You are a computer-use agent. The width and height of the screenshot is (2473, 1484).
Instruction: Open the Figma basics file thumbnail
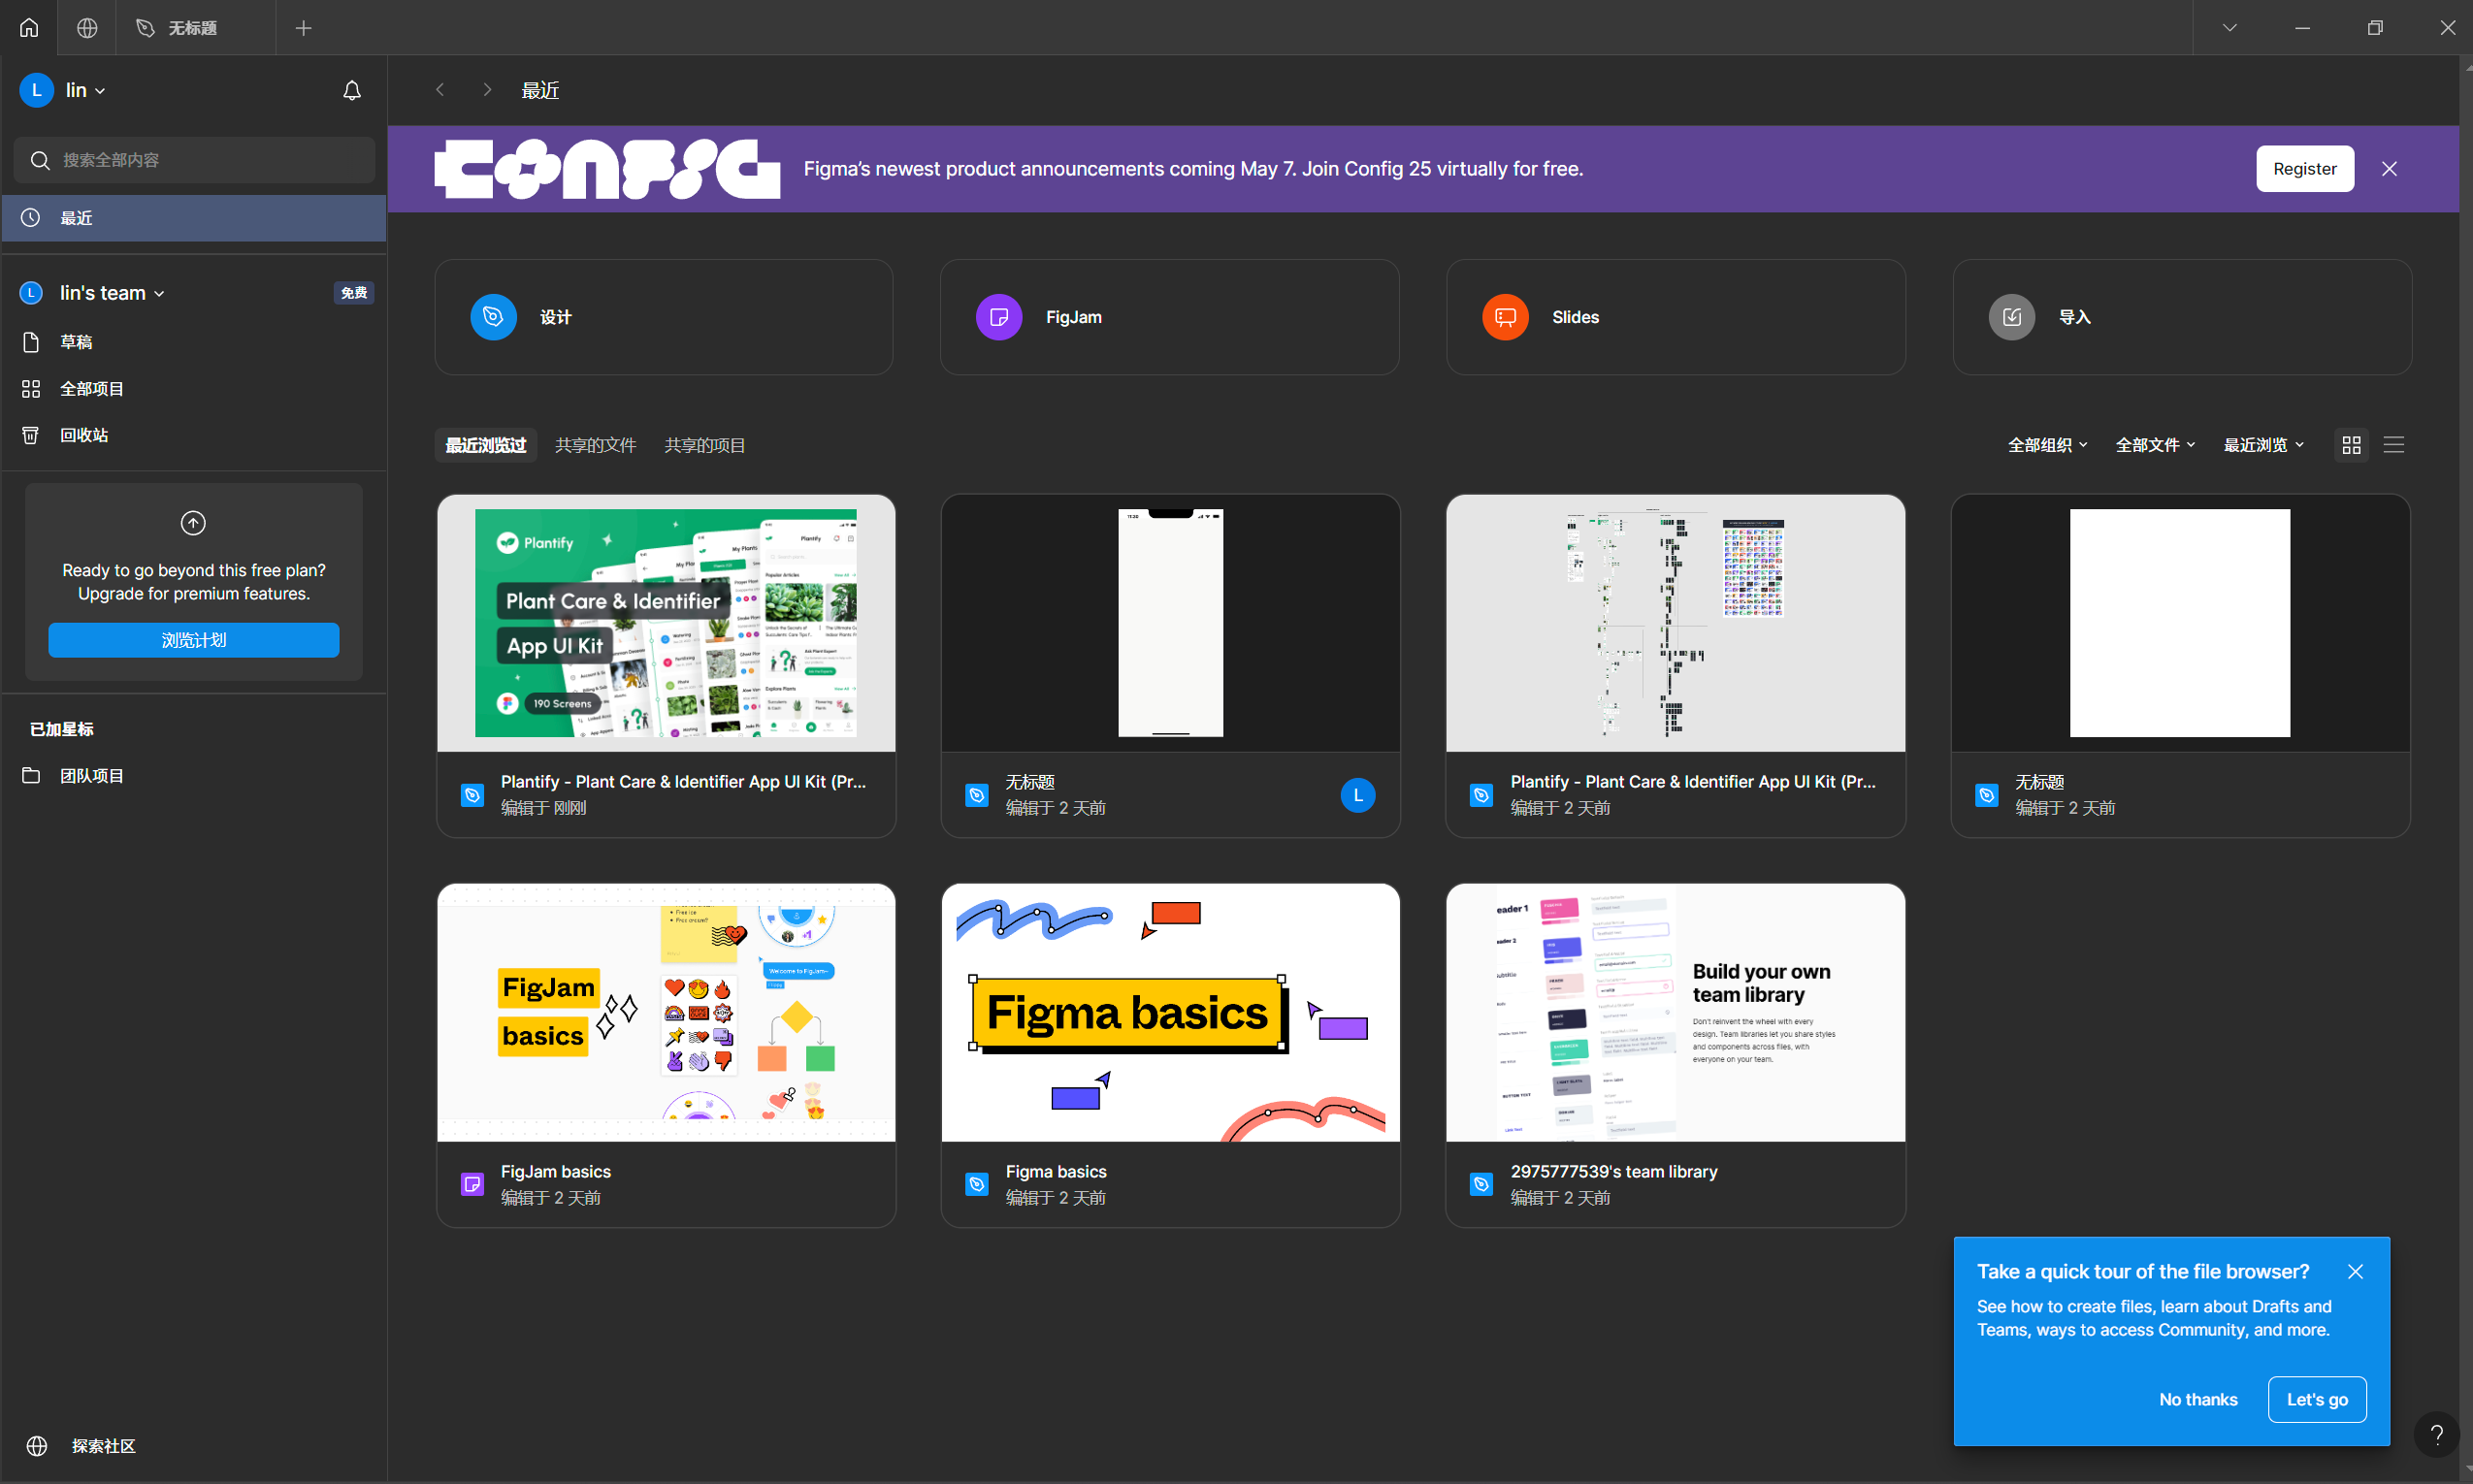click(1170, 1012)
